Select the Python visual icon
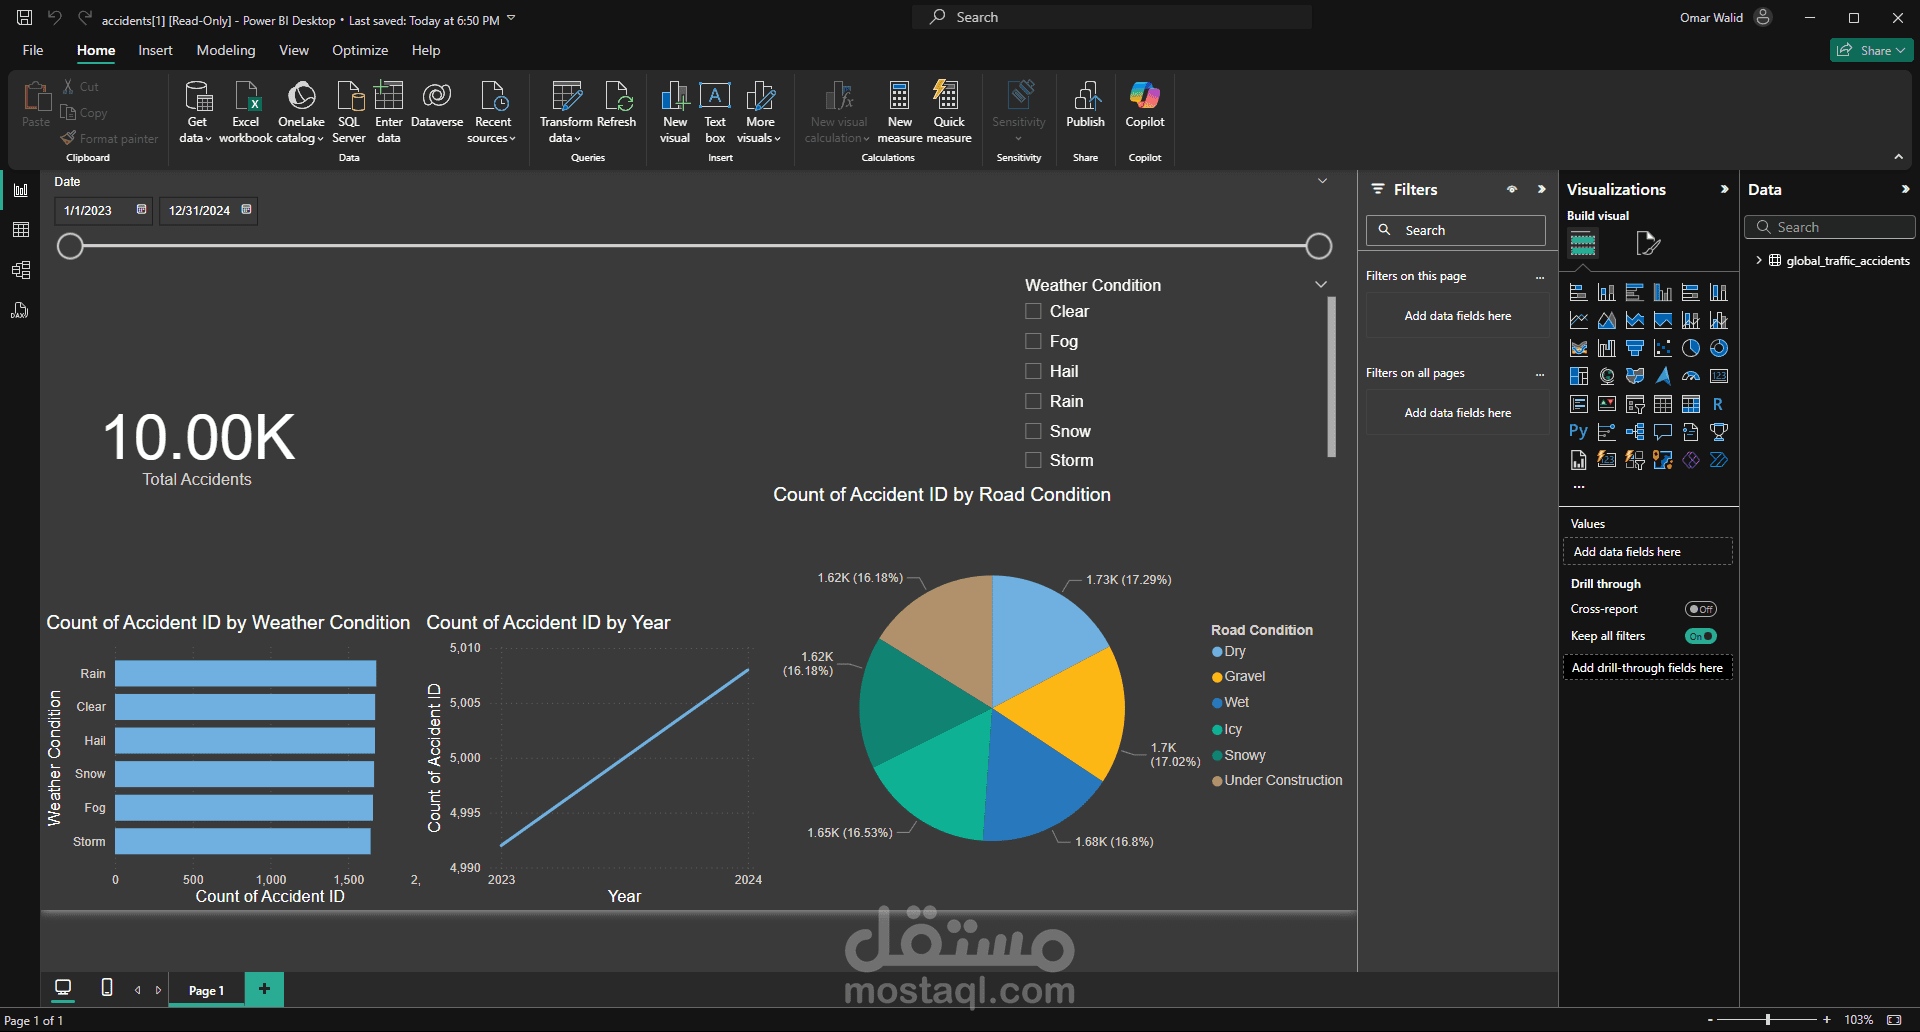 [1578, 431]
